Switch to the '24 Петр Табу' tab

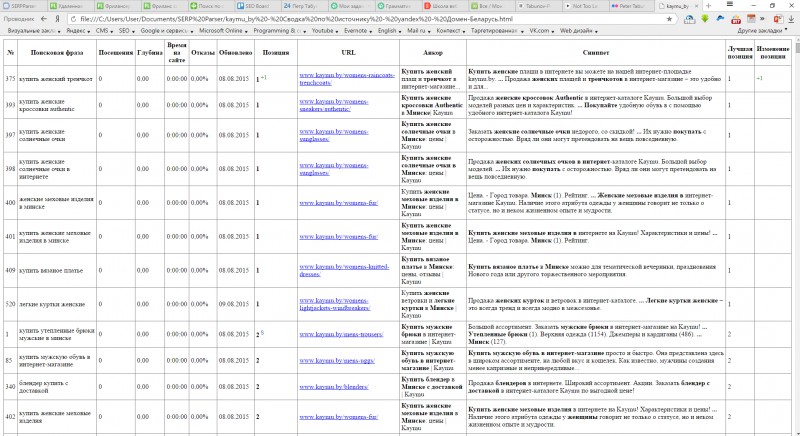tap(303, 6)
